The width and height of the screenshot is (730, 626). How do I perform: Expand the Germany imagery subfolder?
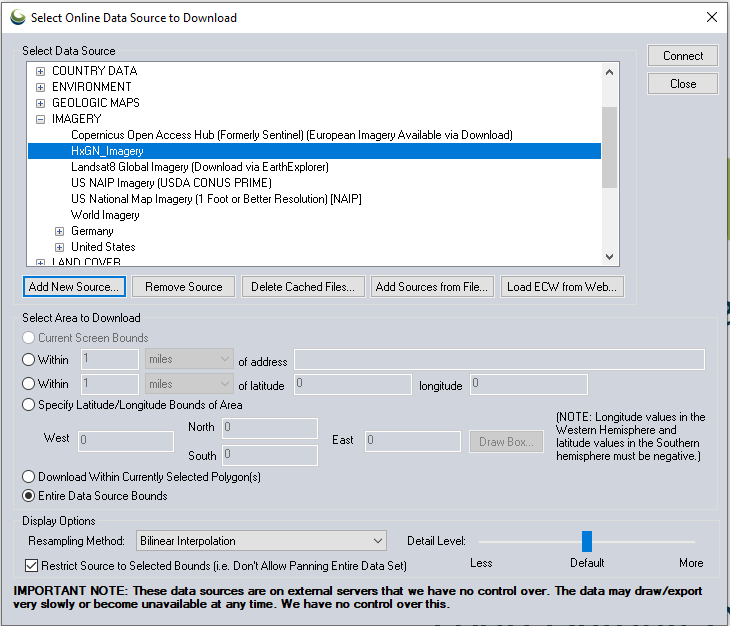[60, 231]
